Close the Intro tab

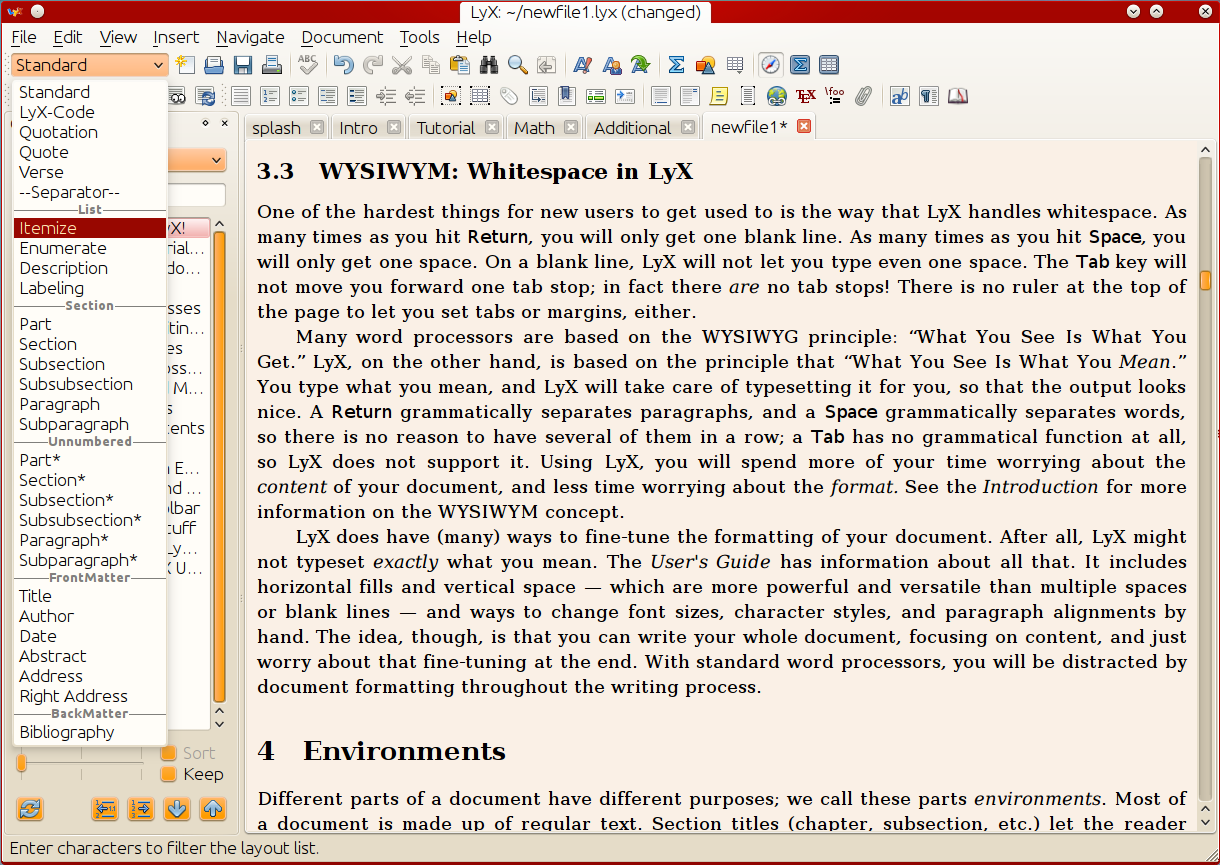394,127
